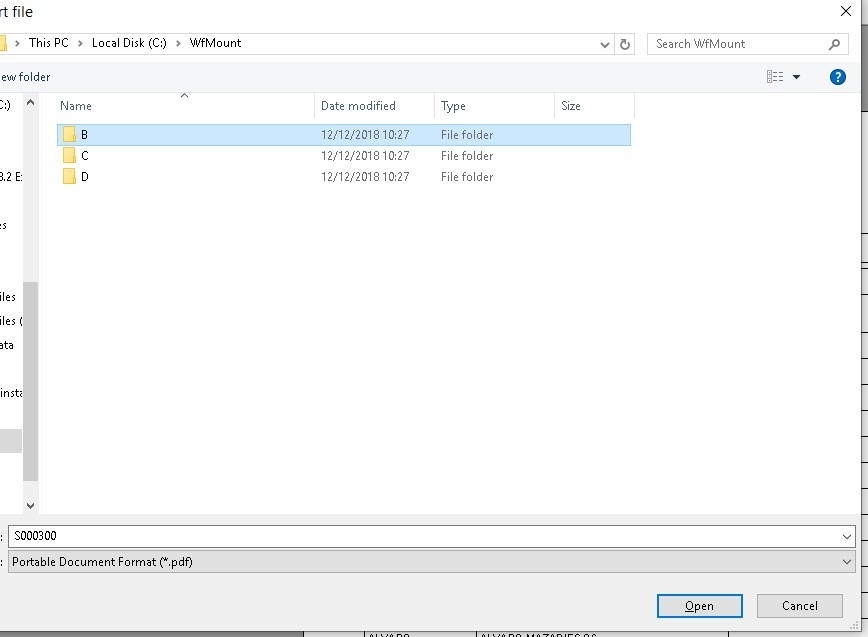Select folder D icon
This screenshot has height=637, width=868.
(x=69, y=177)
